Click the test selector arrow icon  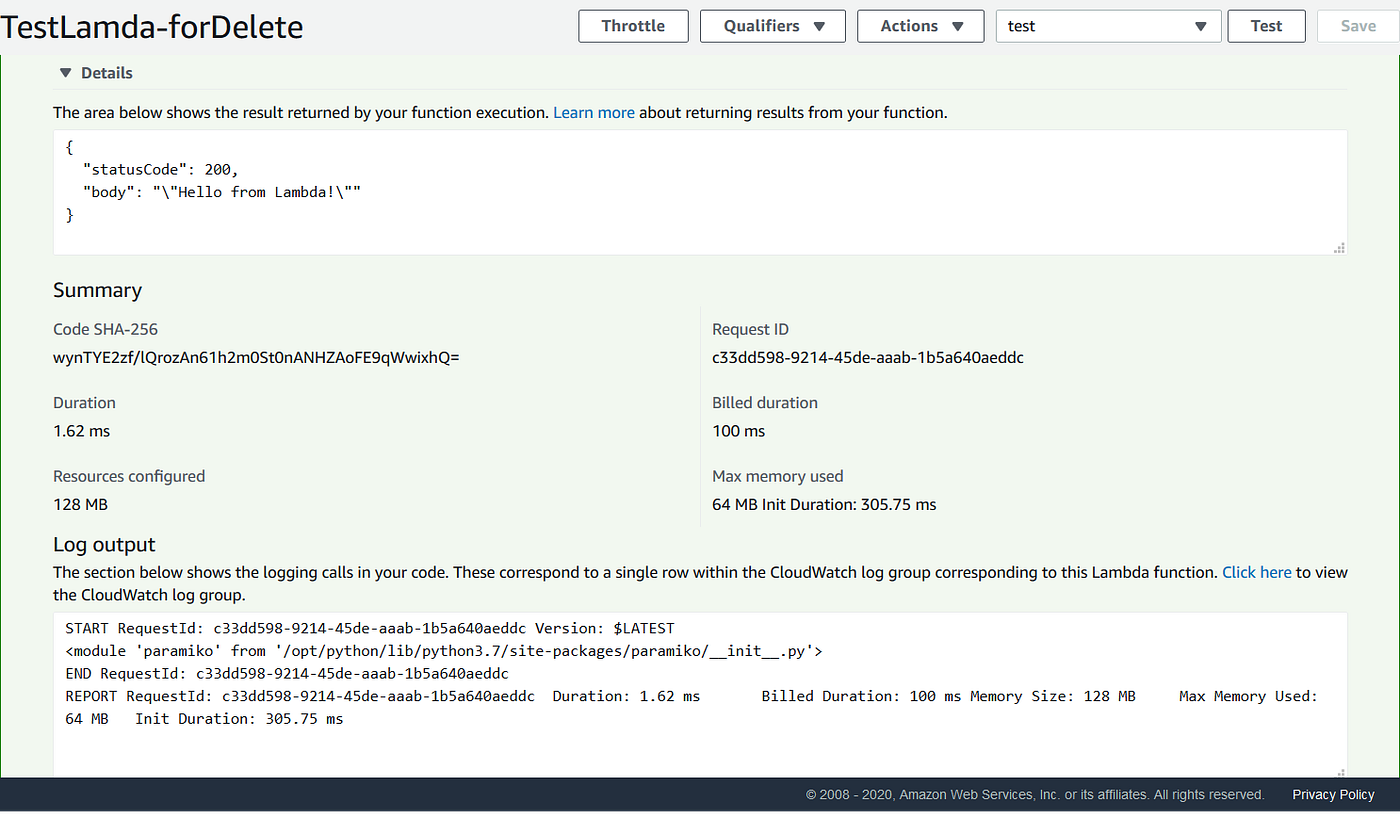point(1201,27)
